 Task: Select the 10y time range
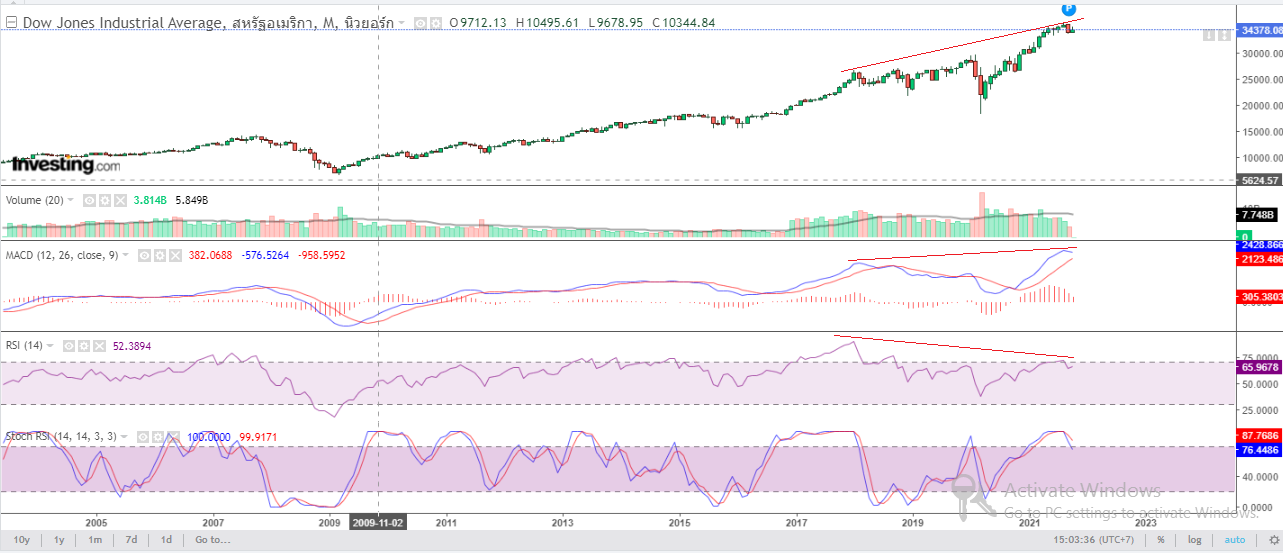[21, 540]
